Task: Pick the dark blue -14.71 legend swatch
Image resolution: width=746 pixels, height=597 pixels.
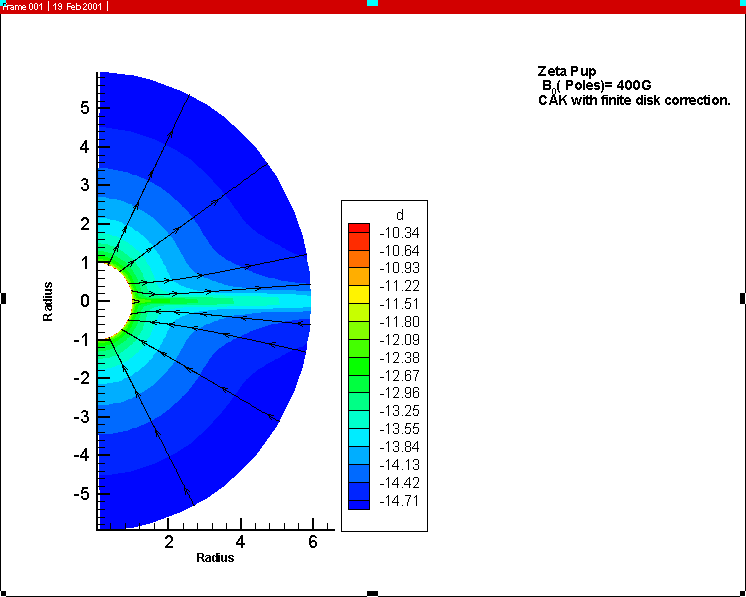Action: click(359, 503)
